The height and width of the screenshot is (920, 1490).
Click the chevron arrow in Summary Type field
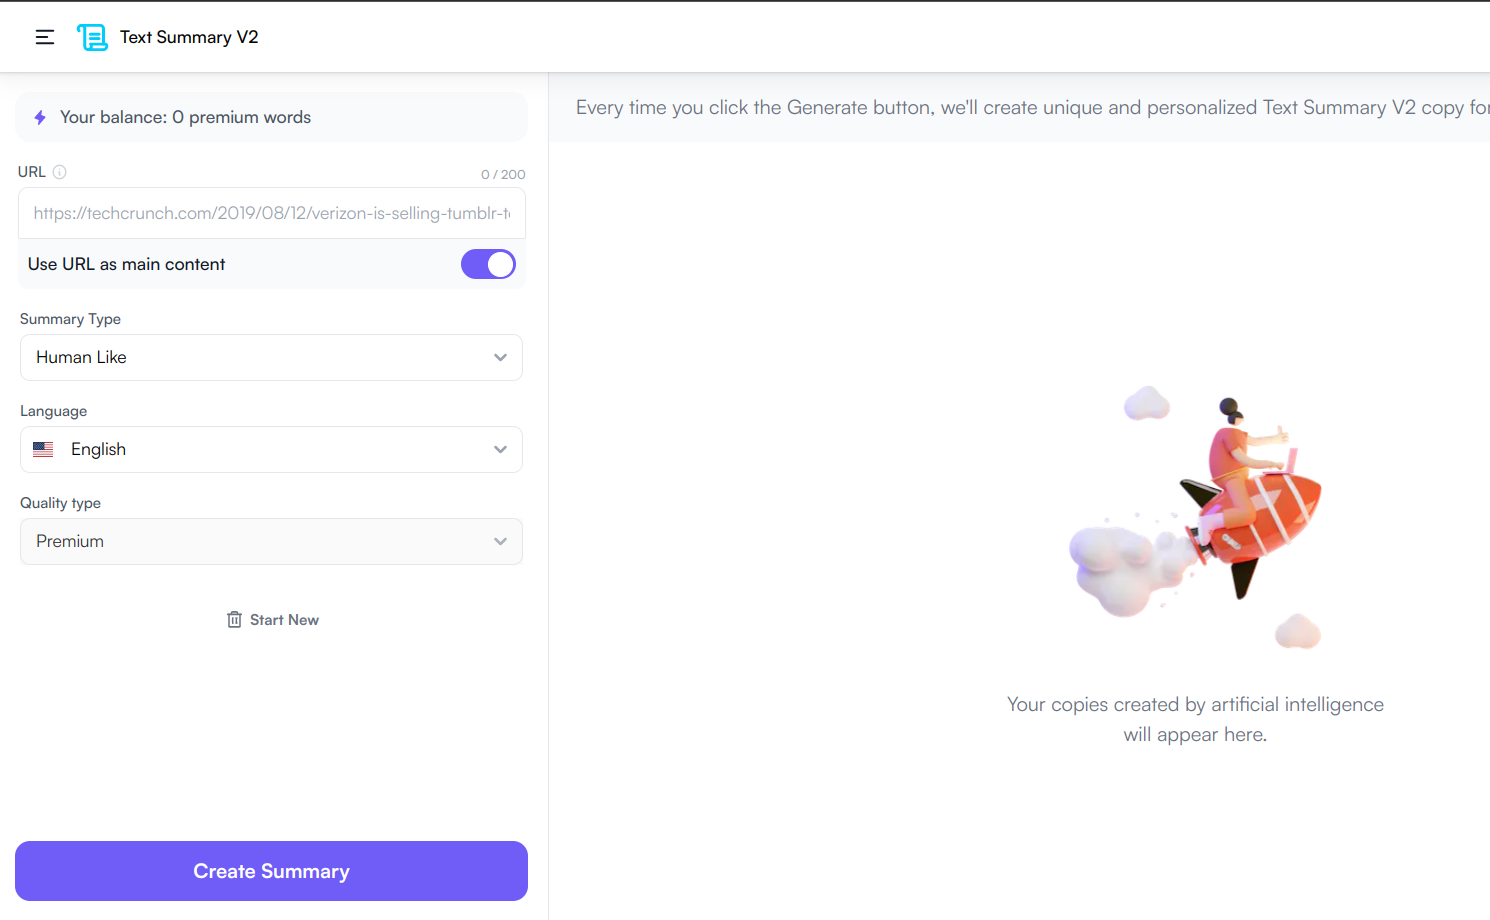[500, 358]
